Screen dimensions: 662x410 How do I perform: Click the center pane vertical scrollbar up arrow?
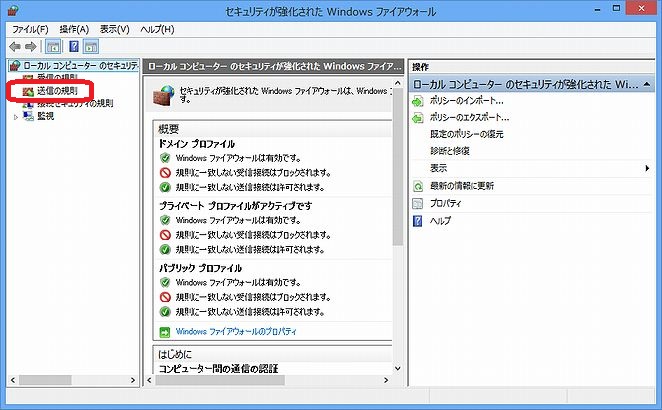398,83
